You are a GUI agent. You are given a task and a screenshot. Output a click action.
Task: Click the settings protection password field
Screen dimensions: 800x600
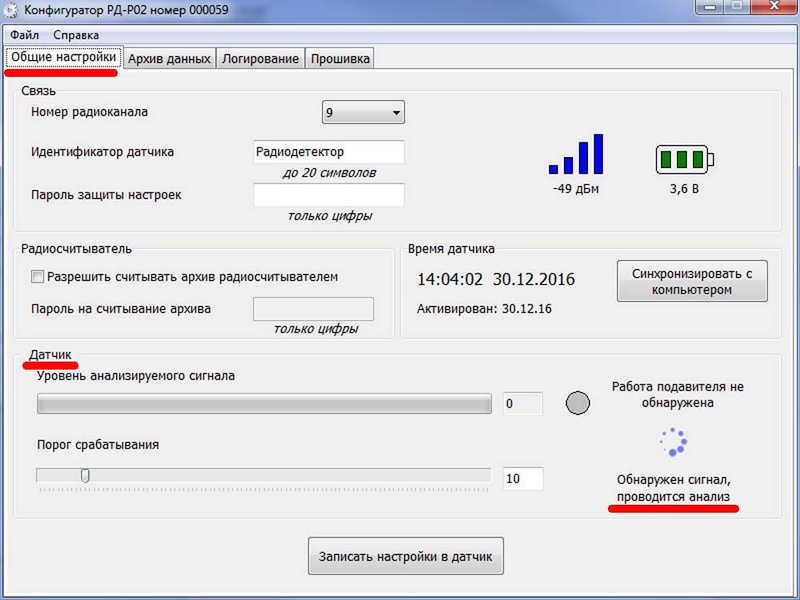coord(329,195)
